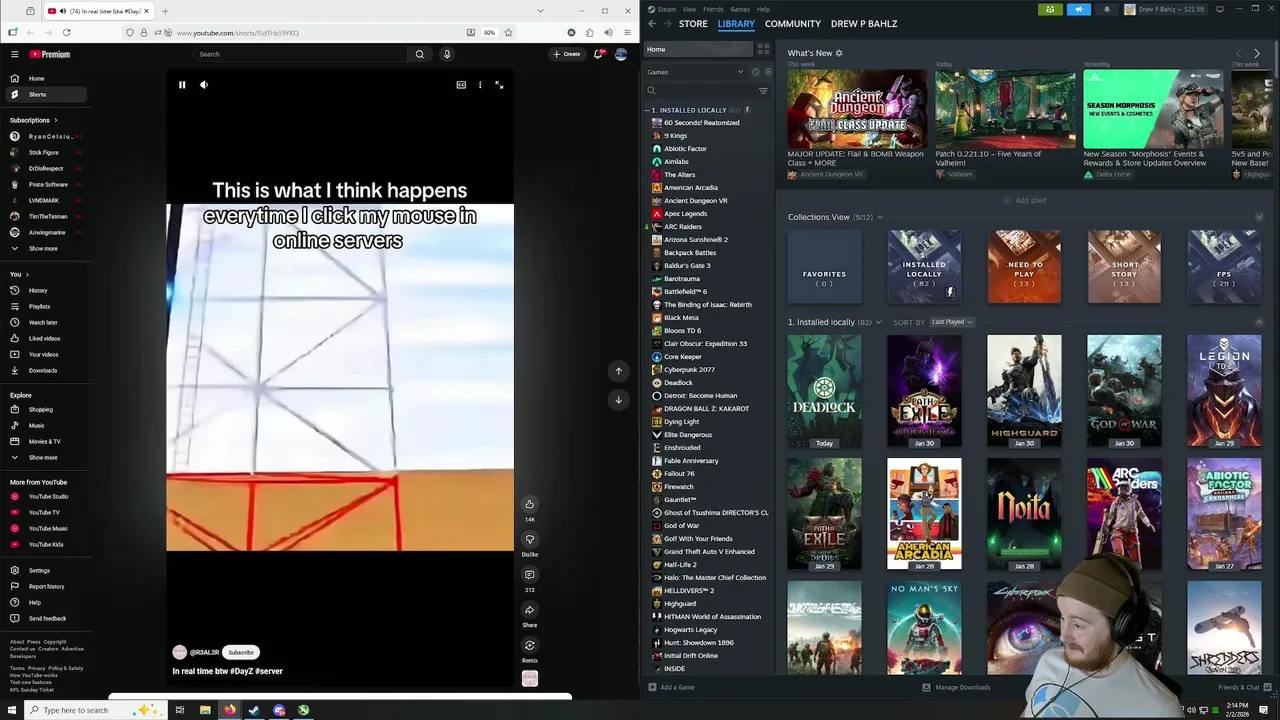Subscribe to the R3AL3R channel

(241, 652)
